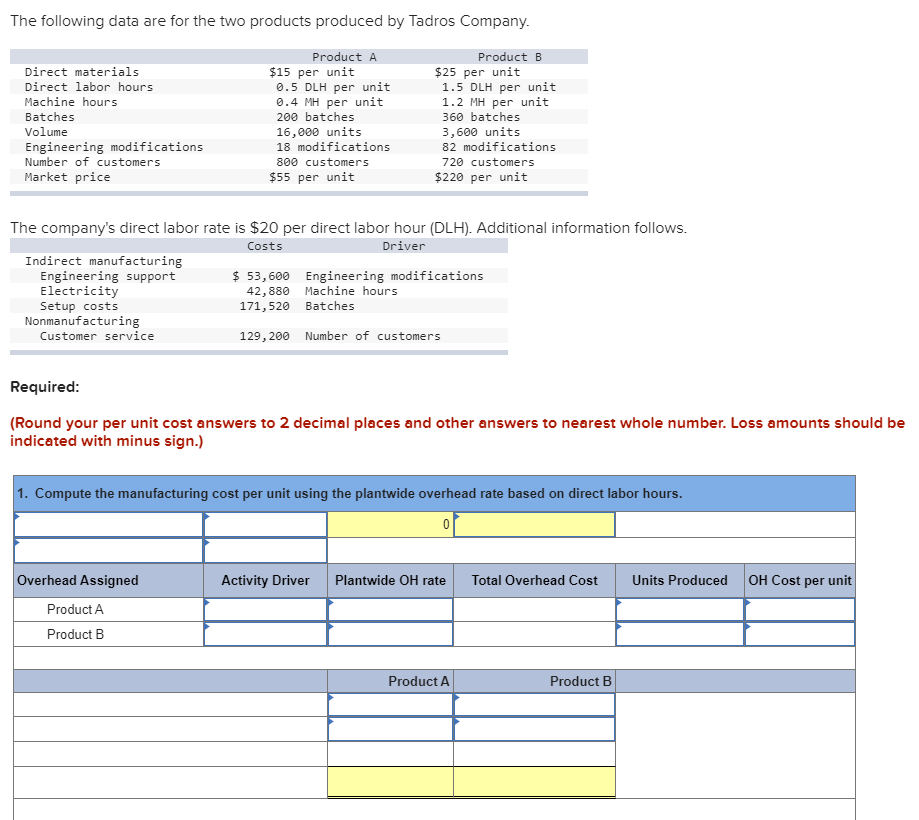Open the OH Cost per unit dropdown for Product A
This screenshot has width=919, height=820.
pyautogui.click(x=799, y=609)
